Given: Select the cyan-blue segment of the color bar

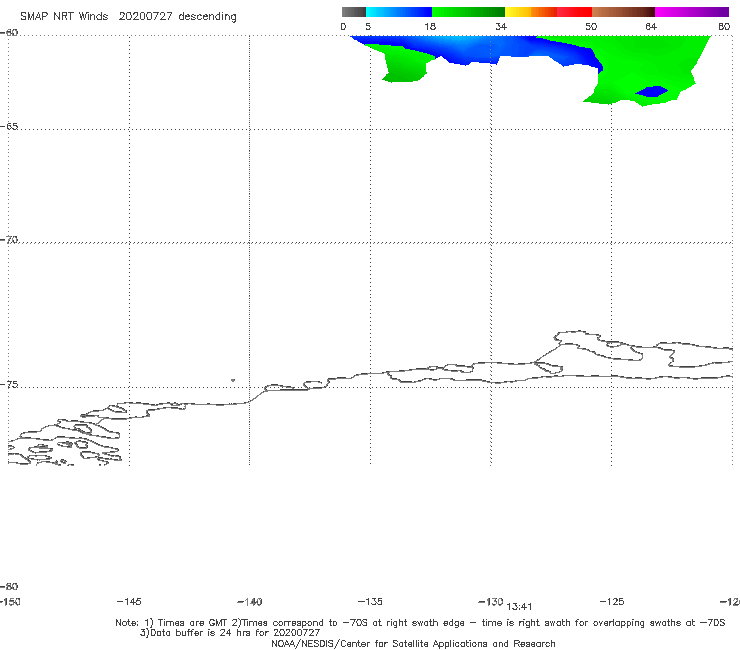Looking at the screenshot, I should (x=399, y=12).
